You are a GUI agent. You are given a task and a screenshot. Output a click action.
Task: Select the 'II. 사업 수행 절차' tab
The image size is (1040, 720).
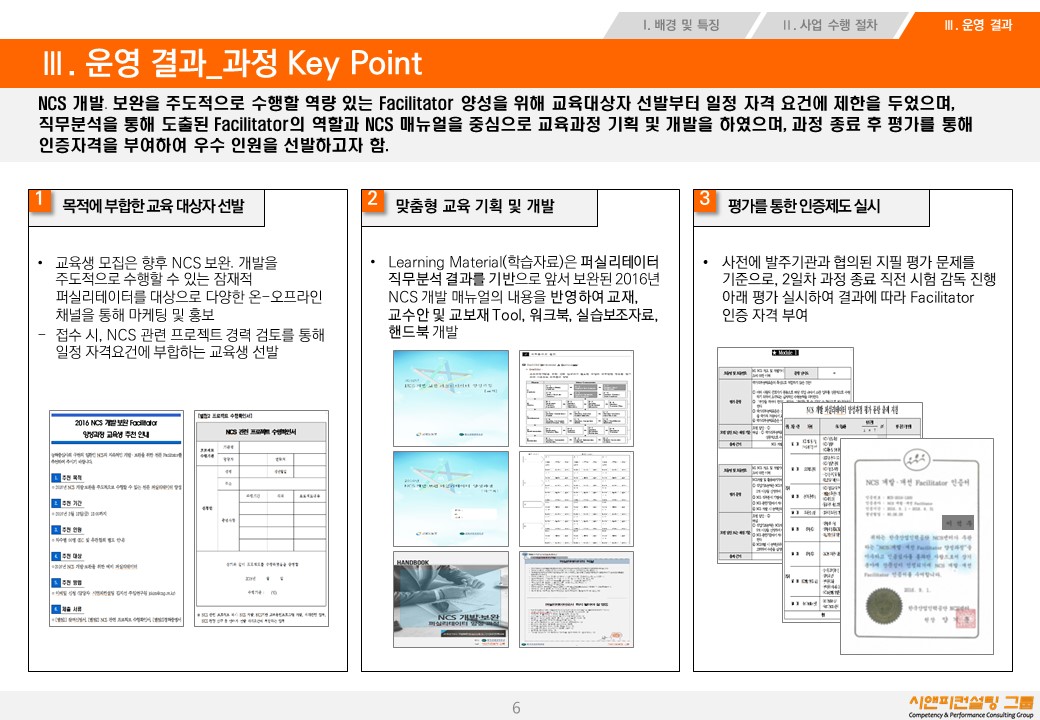point(829,25)
